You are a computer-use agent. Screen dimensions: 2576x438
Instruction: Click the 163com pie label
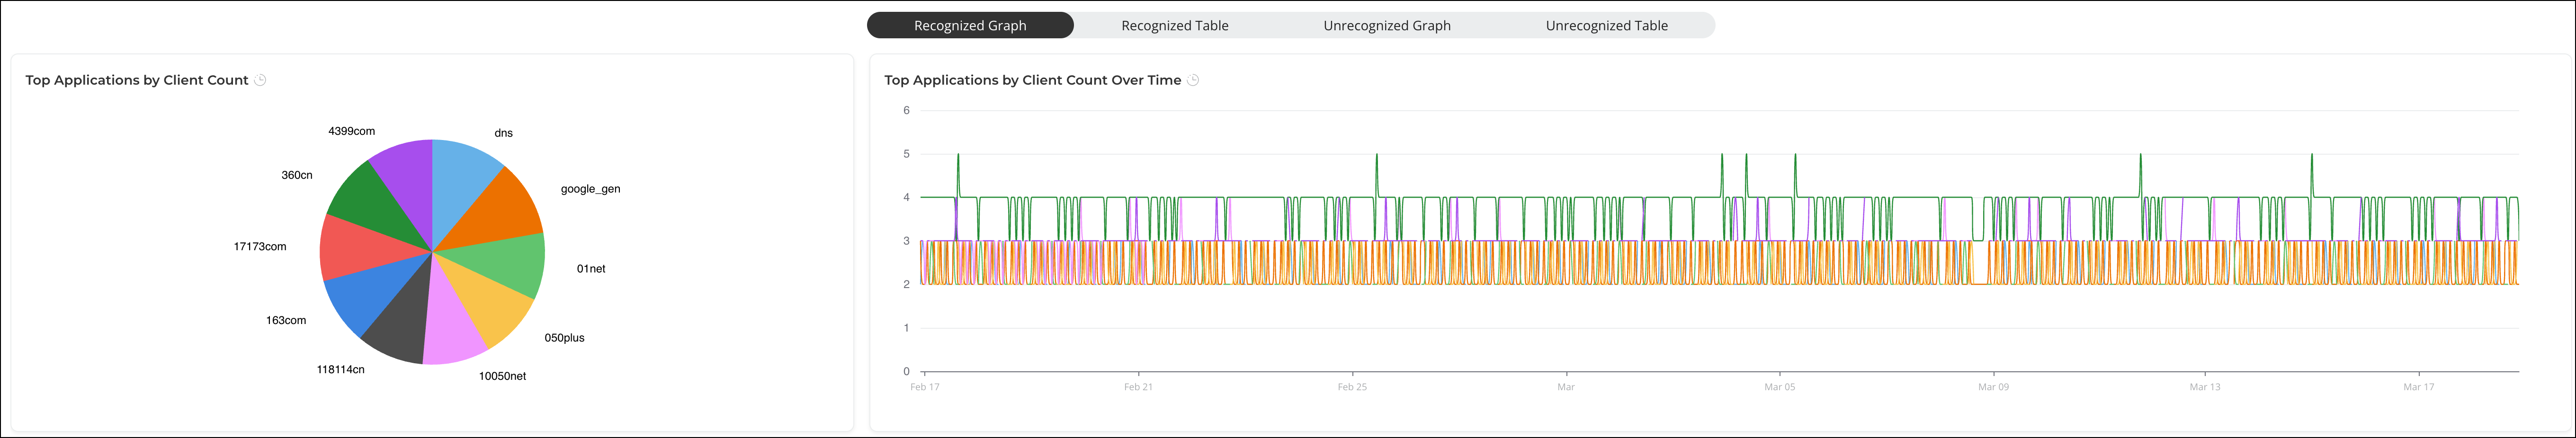[x=286, y=321]
